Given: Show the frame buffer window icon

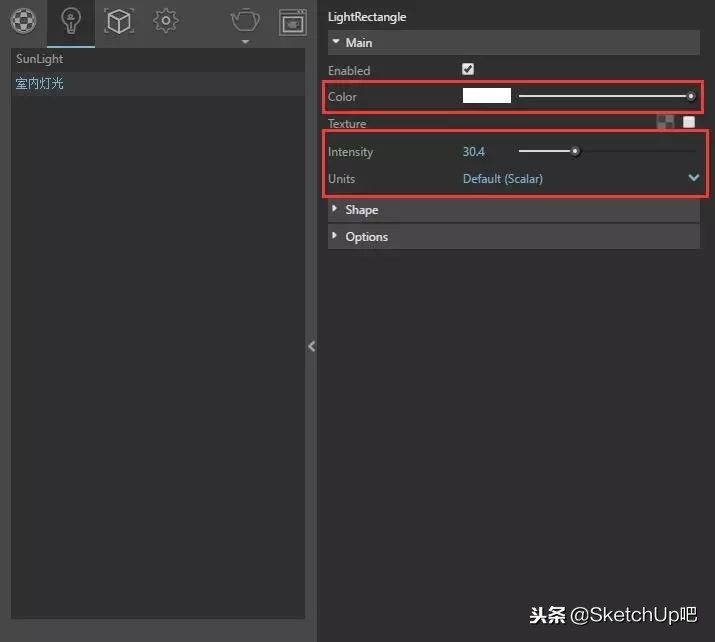Looking at the screenshot, I should pos(293,22).
